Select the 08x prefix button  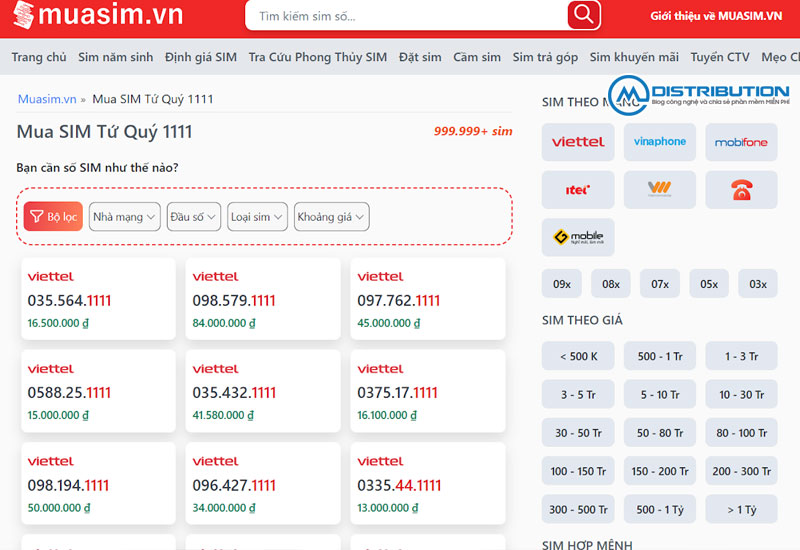coord(611,283)
